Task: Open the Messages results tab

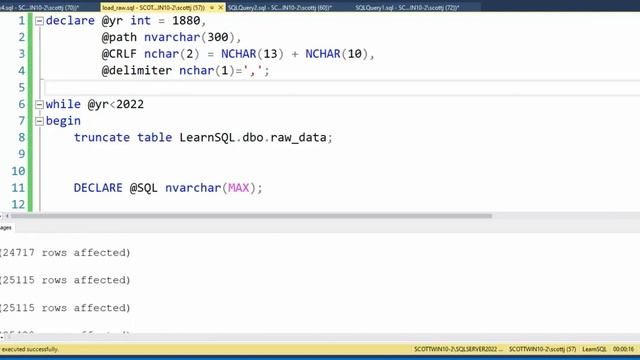Action: 6,228
